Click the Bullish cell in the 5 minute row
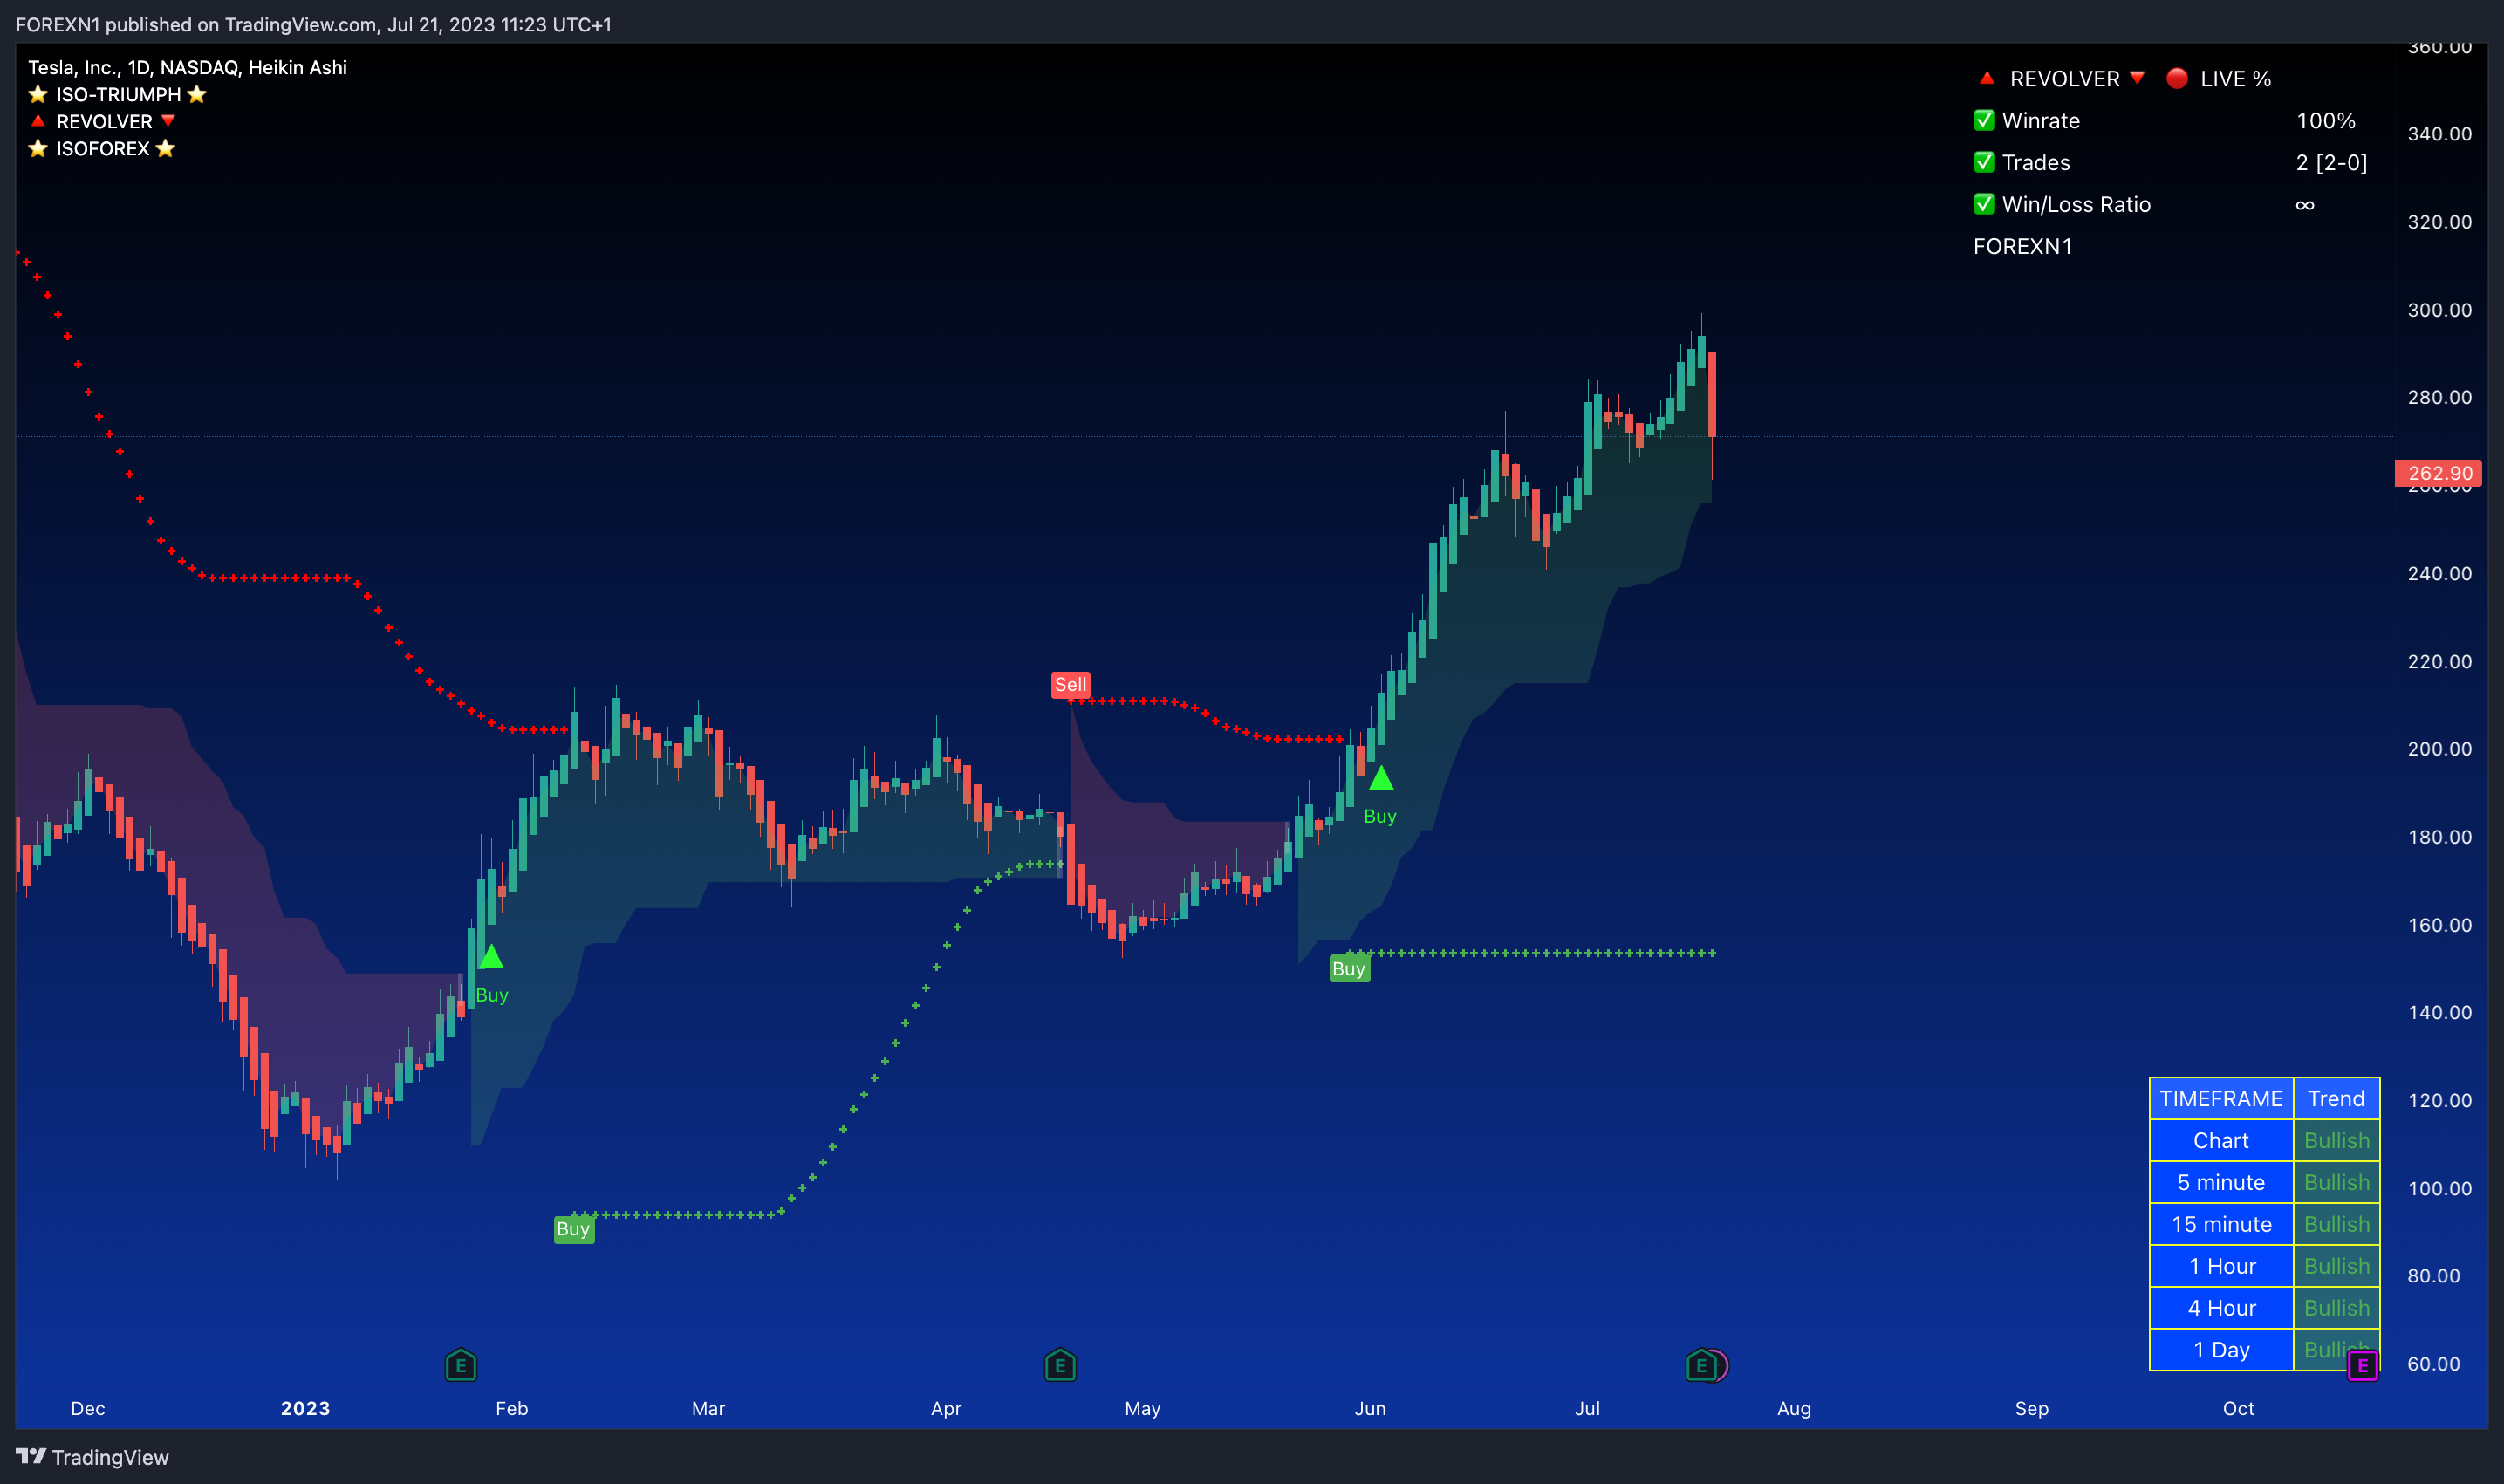 tap(2336, 1183)
